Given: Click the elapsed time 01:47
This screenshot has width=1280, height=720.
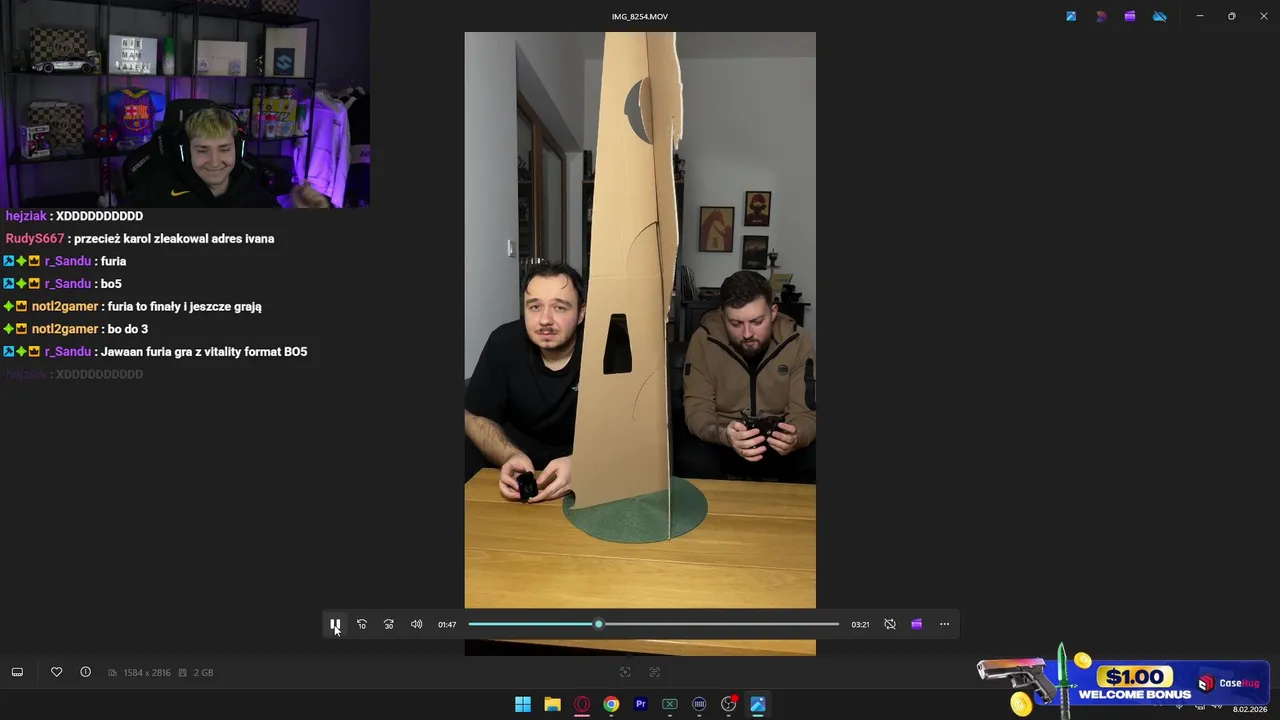Looking at the screenshot, I should (447, 624).
